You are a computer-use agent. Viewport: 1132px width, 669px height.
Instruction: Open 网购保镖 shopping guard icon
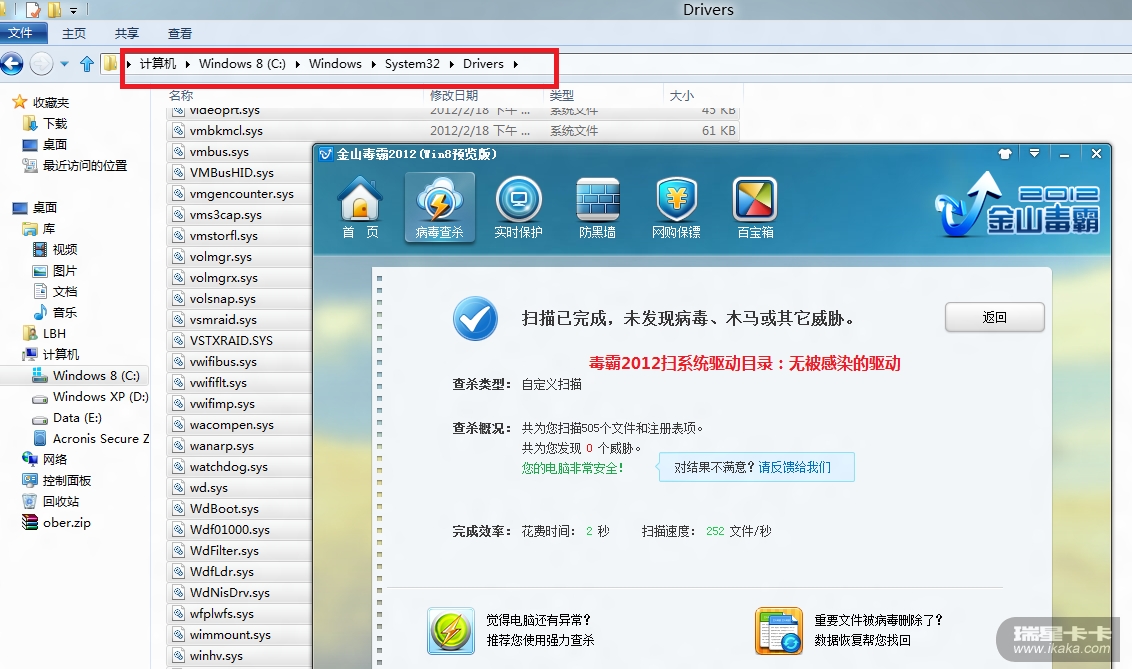[x=676, y=207]
